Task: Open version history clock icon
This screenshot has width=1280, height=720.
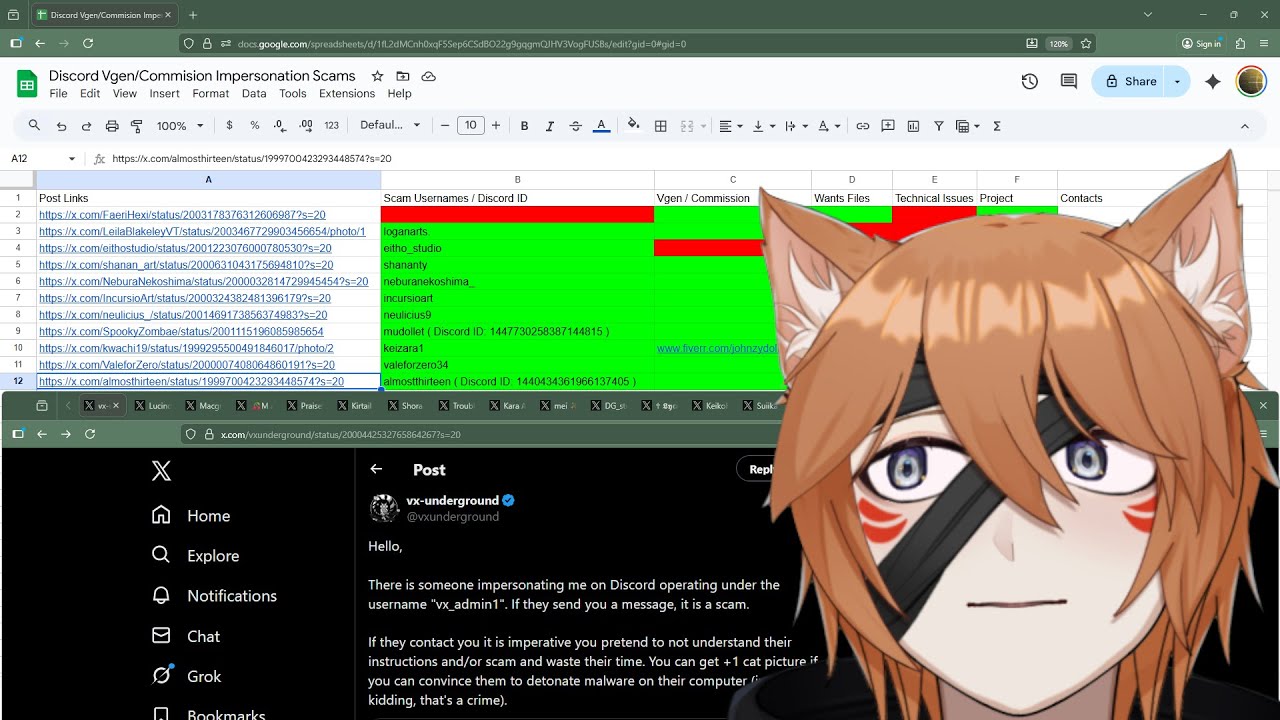Action: [1030, 82]
